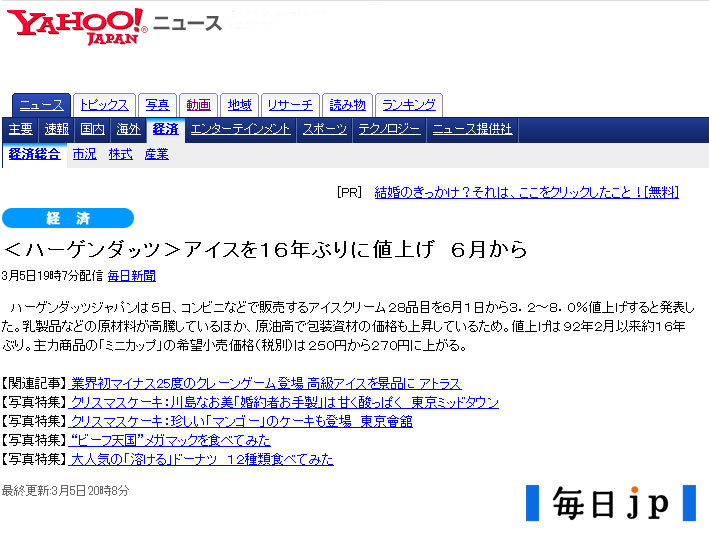The image size is (709, 535).
Task: Select the 海外 category
Action: (x=128, y=129)
